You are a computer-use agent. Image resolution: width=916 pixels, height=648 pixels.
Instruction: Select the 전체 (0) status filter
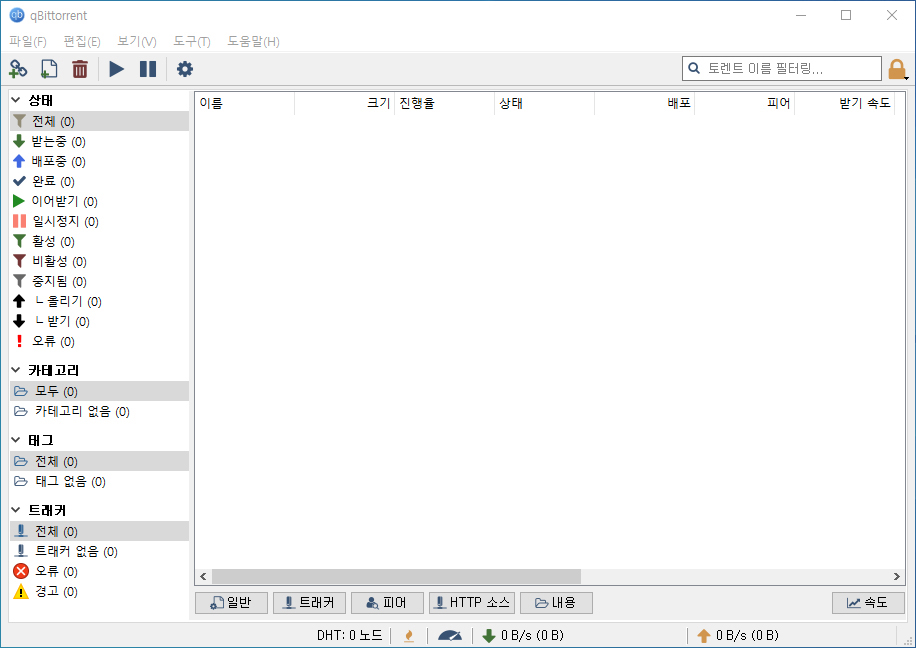(x=99, y=121)
